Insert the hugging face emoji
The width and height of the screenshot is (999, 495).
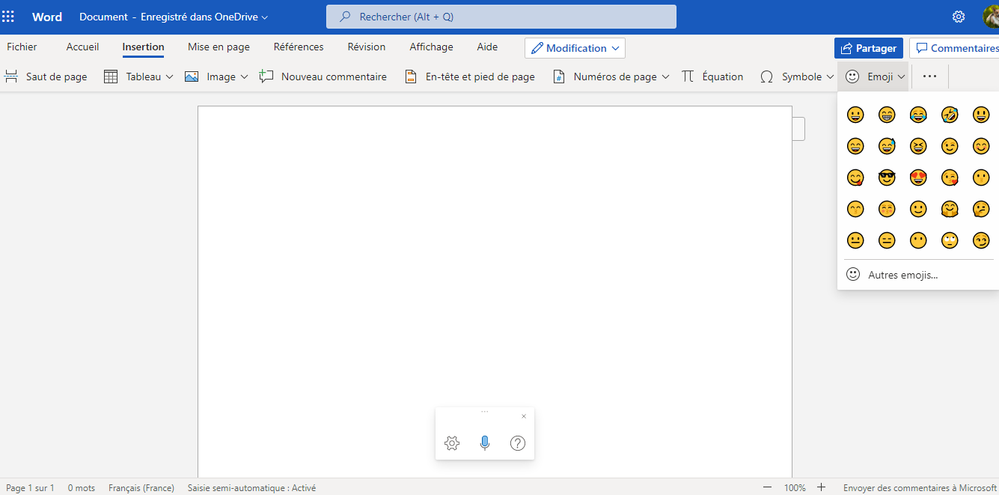[949, 208]
